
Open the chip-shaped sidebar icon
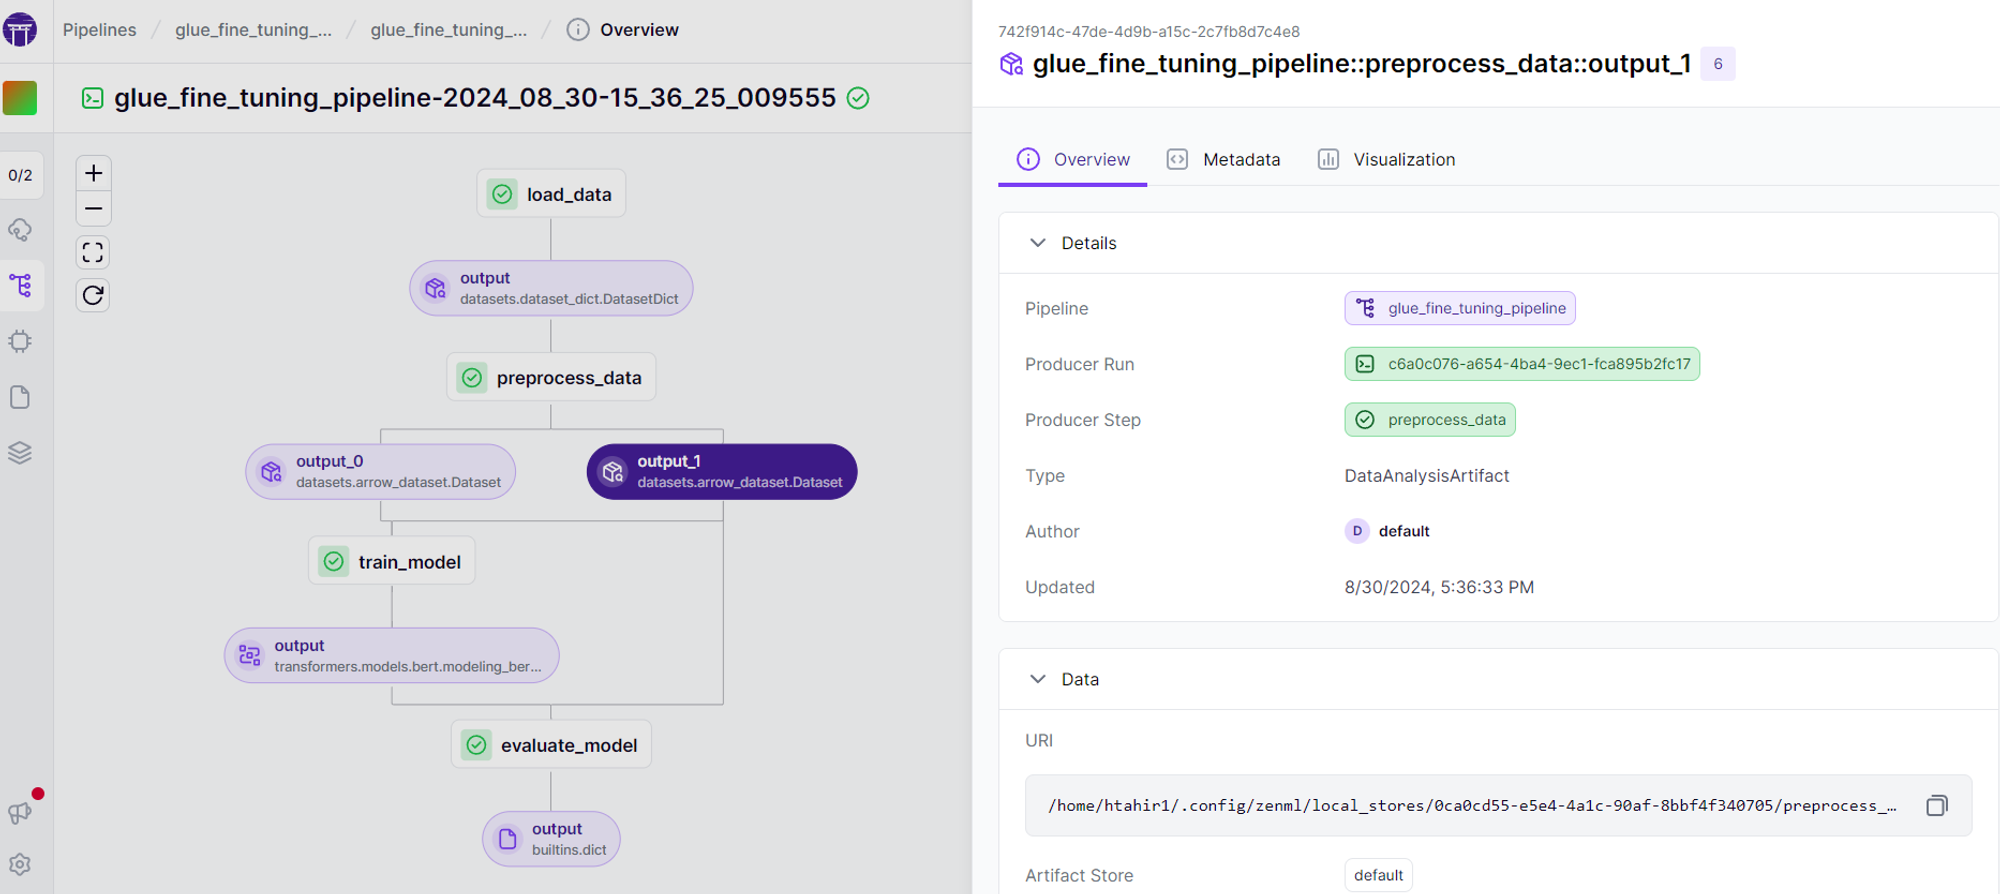[x=20, y=342]
